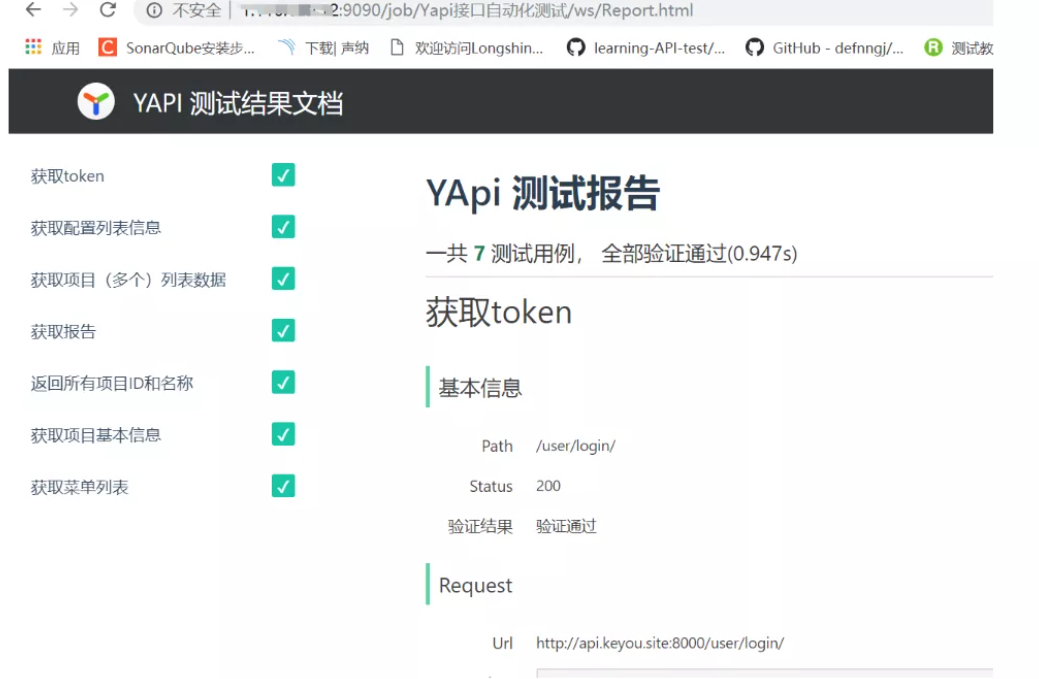
Task: Select 获取token in the sidebar list
Action: (x=68, y=177)
